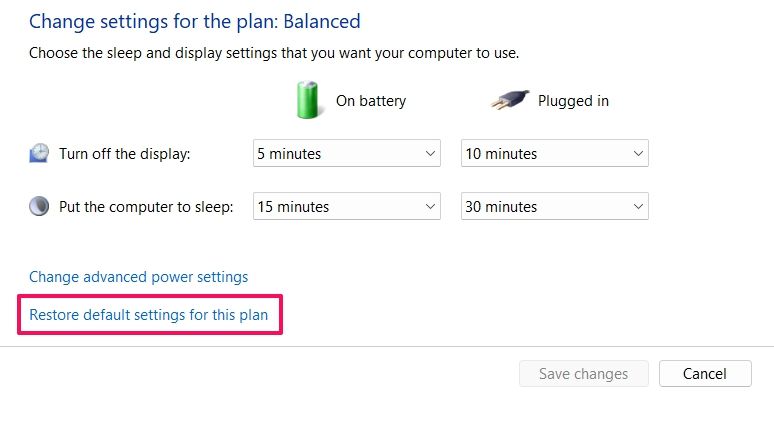This screenshot has width=774, height=422.
Task: Click the chevron arrow on the 5 minutes dropdown
Action: click(430, 154)
